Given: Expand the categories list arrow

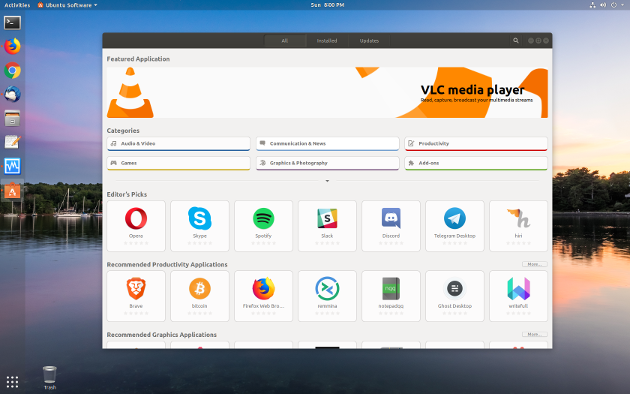Looking at the screenshot, I should pyautogui.click(x=327, y=181).
